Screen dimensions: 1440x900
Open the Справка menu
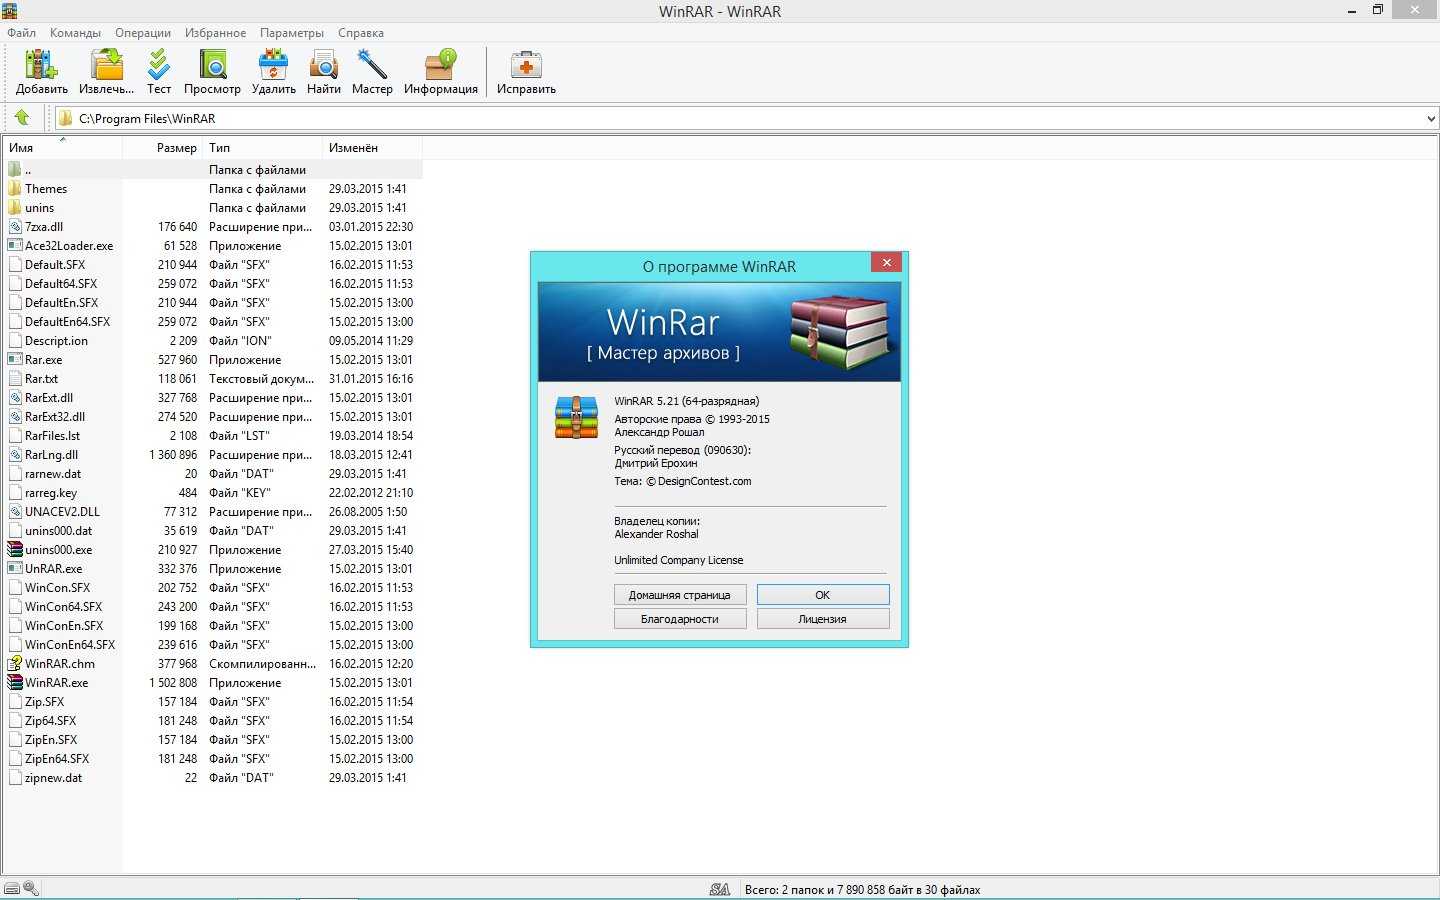pos(361,32)
